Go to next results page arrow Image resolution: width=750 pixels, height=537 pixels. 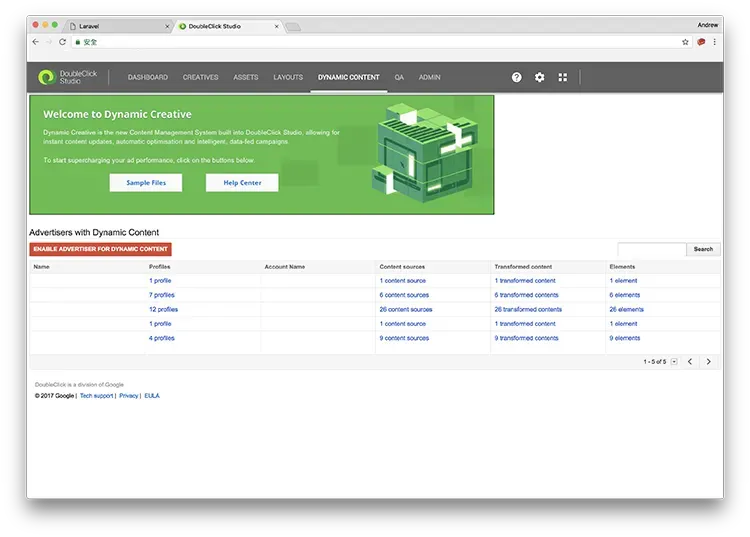pyautogui.click(x=709, y=361)
